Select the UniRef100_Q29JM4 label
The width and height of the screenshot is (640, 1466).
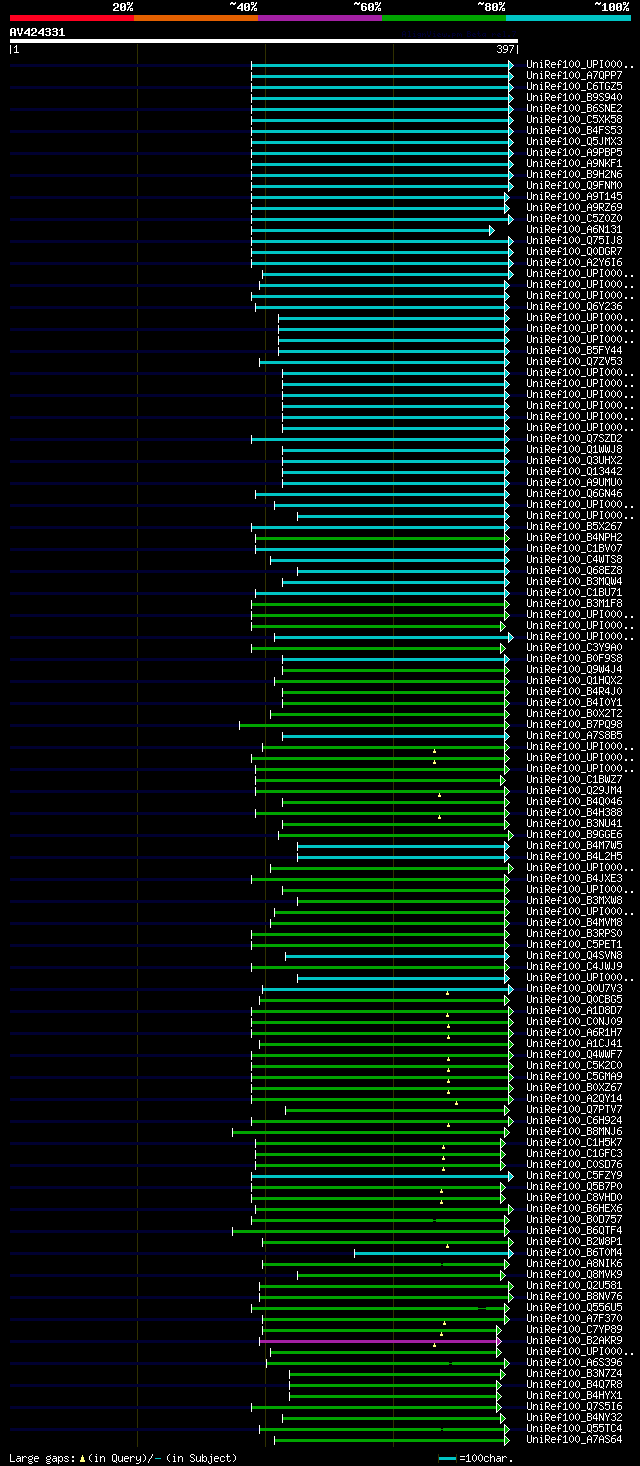click(x=574, y=791)
